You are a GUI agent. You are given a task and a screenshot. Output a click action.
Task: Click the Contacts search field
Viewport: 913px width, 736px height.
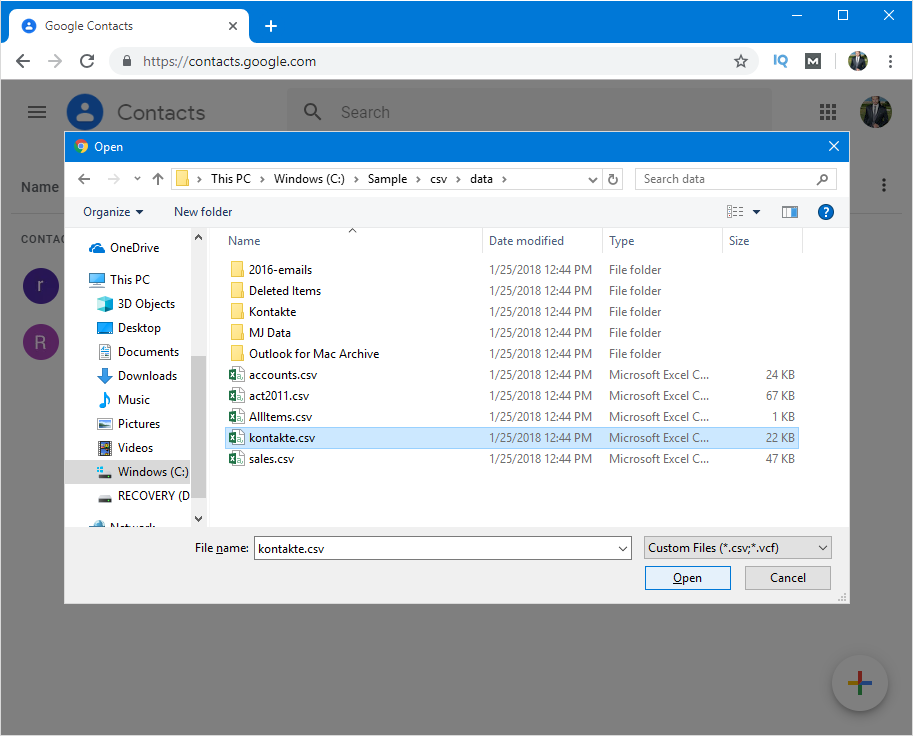point(530,112)
